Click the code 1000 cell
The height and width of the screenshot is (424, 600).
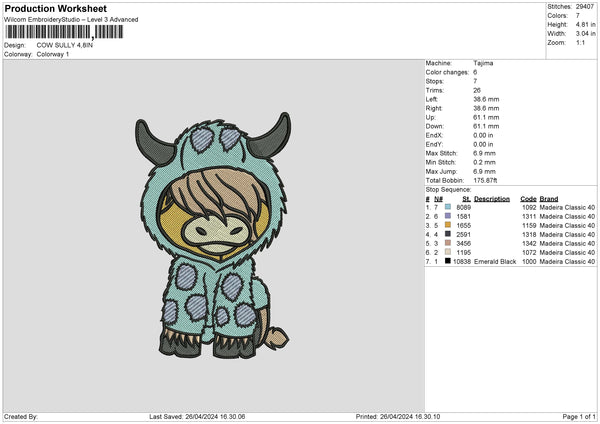tap(529, 262)
